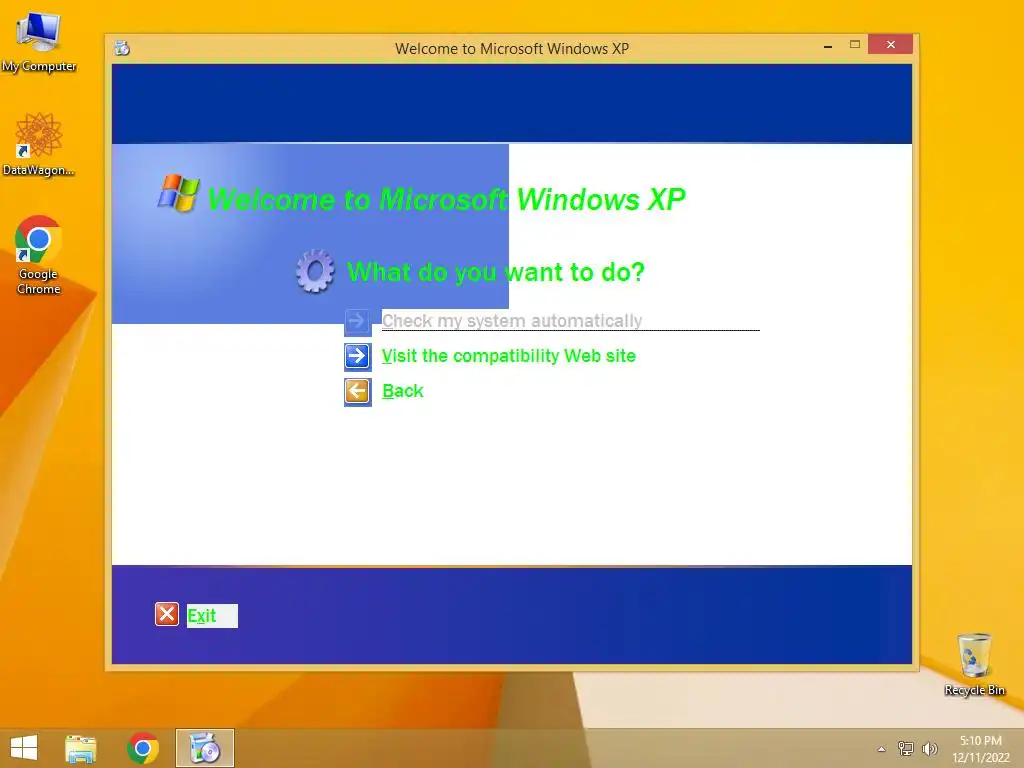
Task: Open My Computer desktop icon
Action: point(39,40)
